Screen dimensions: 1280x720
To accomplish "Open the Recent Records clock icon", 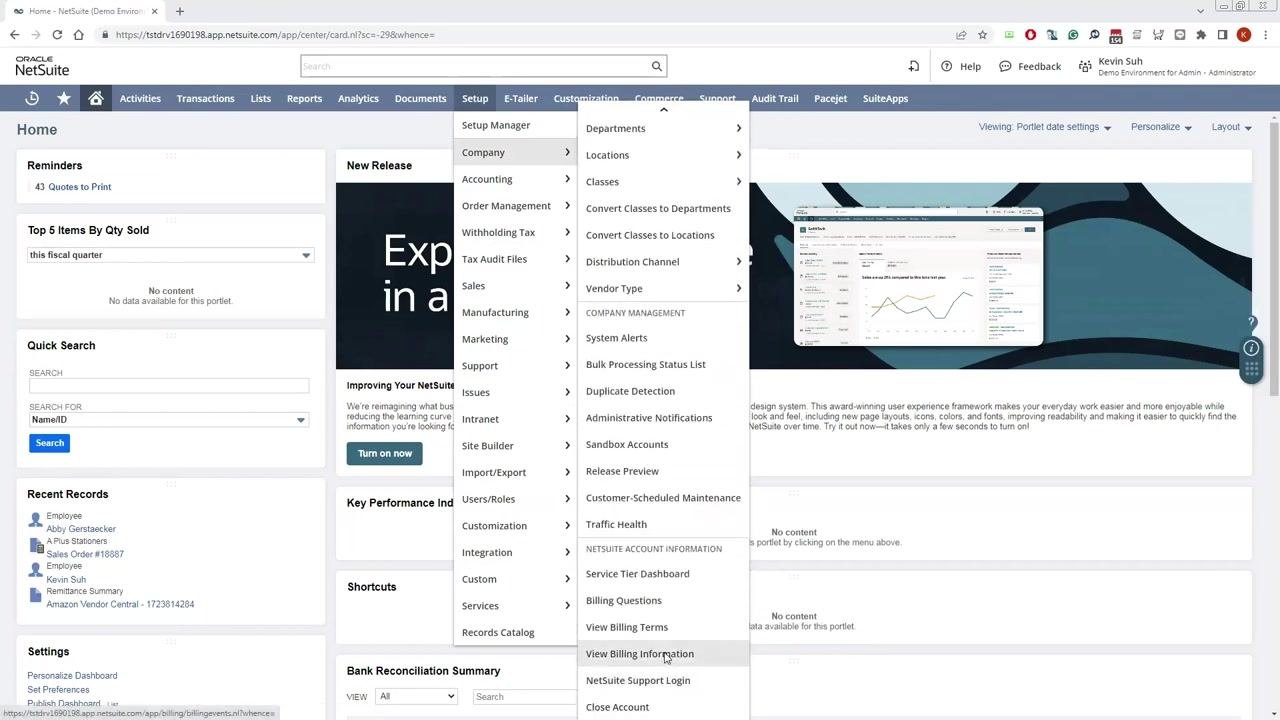I will click(x=32, y=98).
